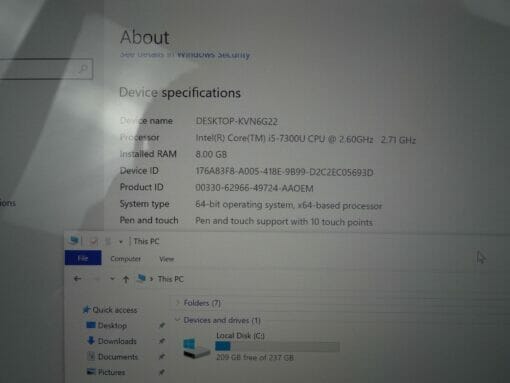Click the Desktop folder icon
Image resolution: width=510 pixels, height=383 pixels.
(x=91, y=325)
